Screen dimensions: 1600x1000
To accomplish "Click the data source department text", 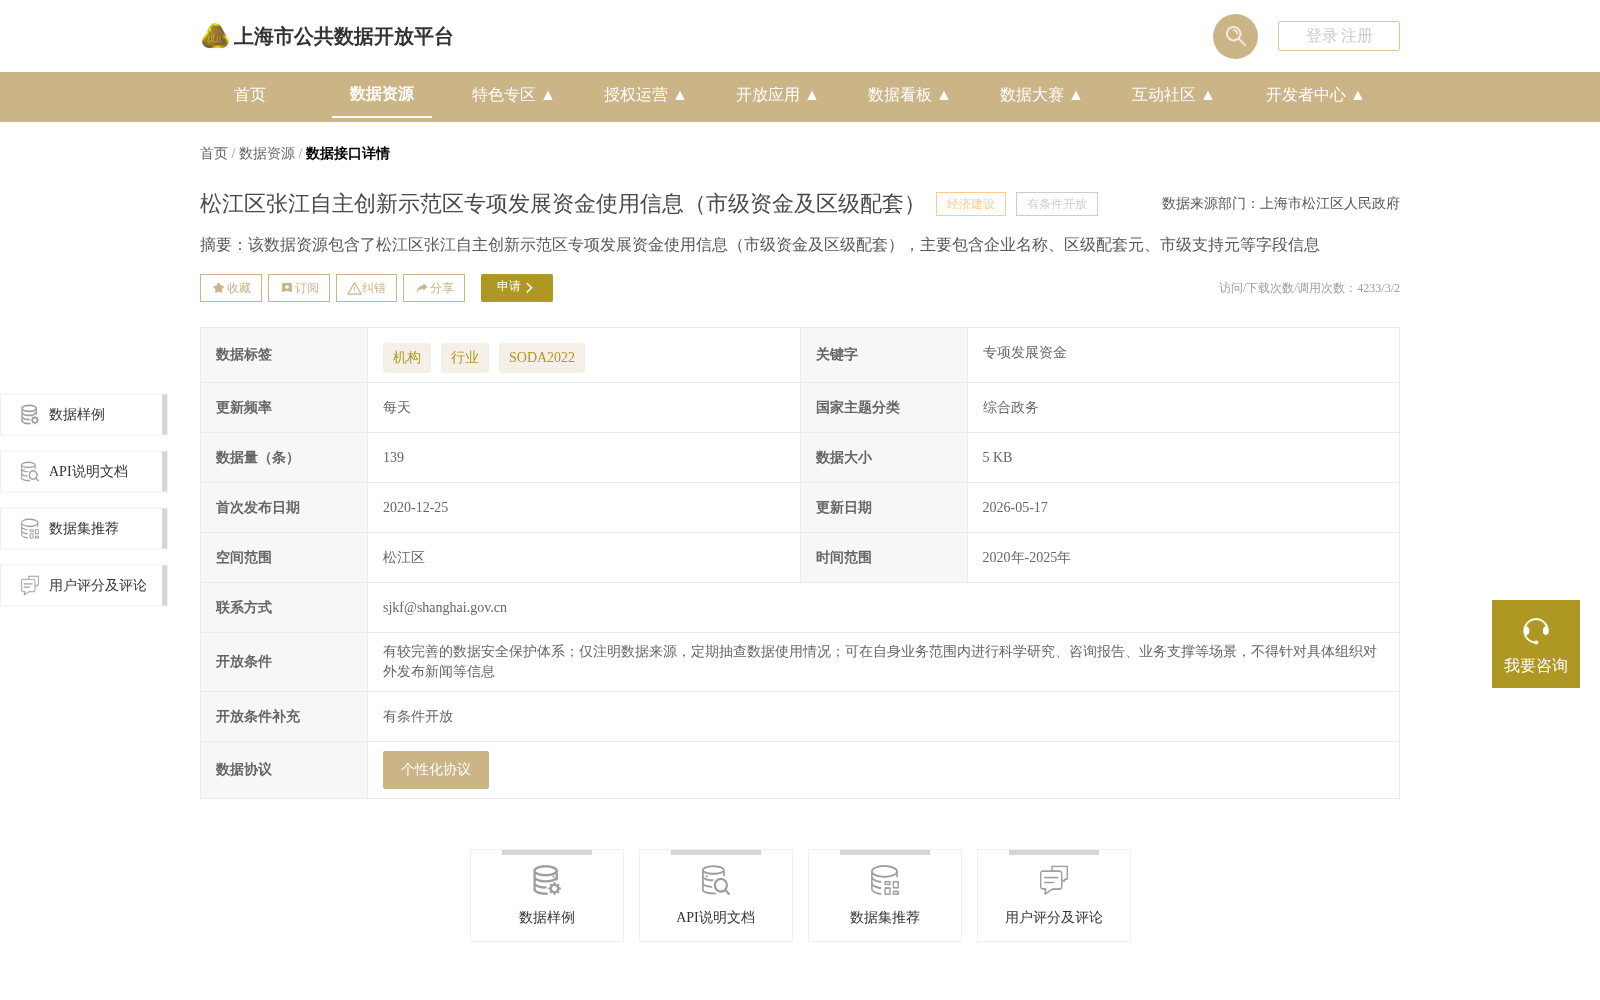I will pos(1281,204).
